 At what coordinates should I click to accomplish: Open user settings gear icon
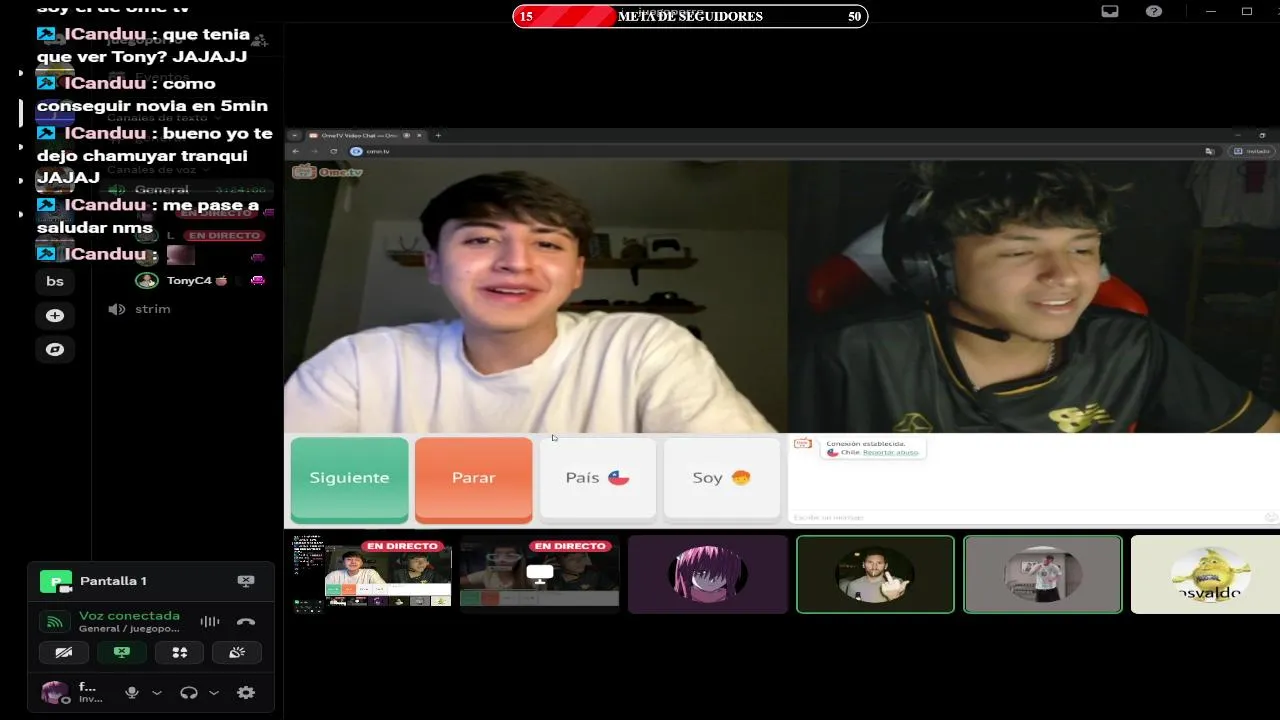246,692
